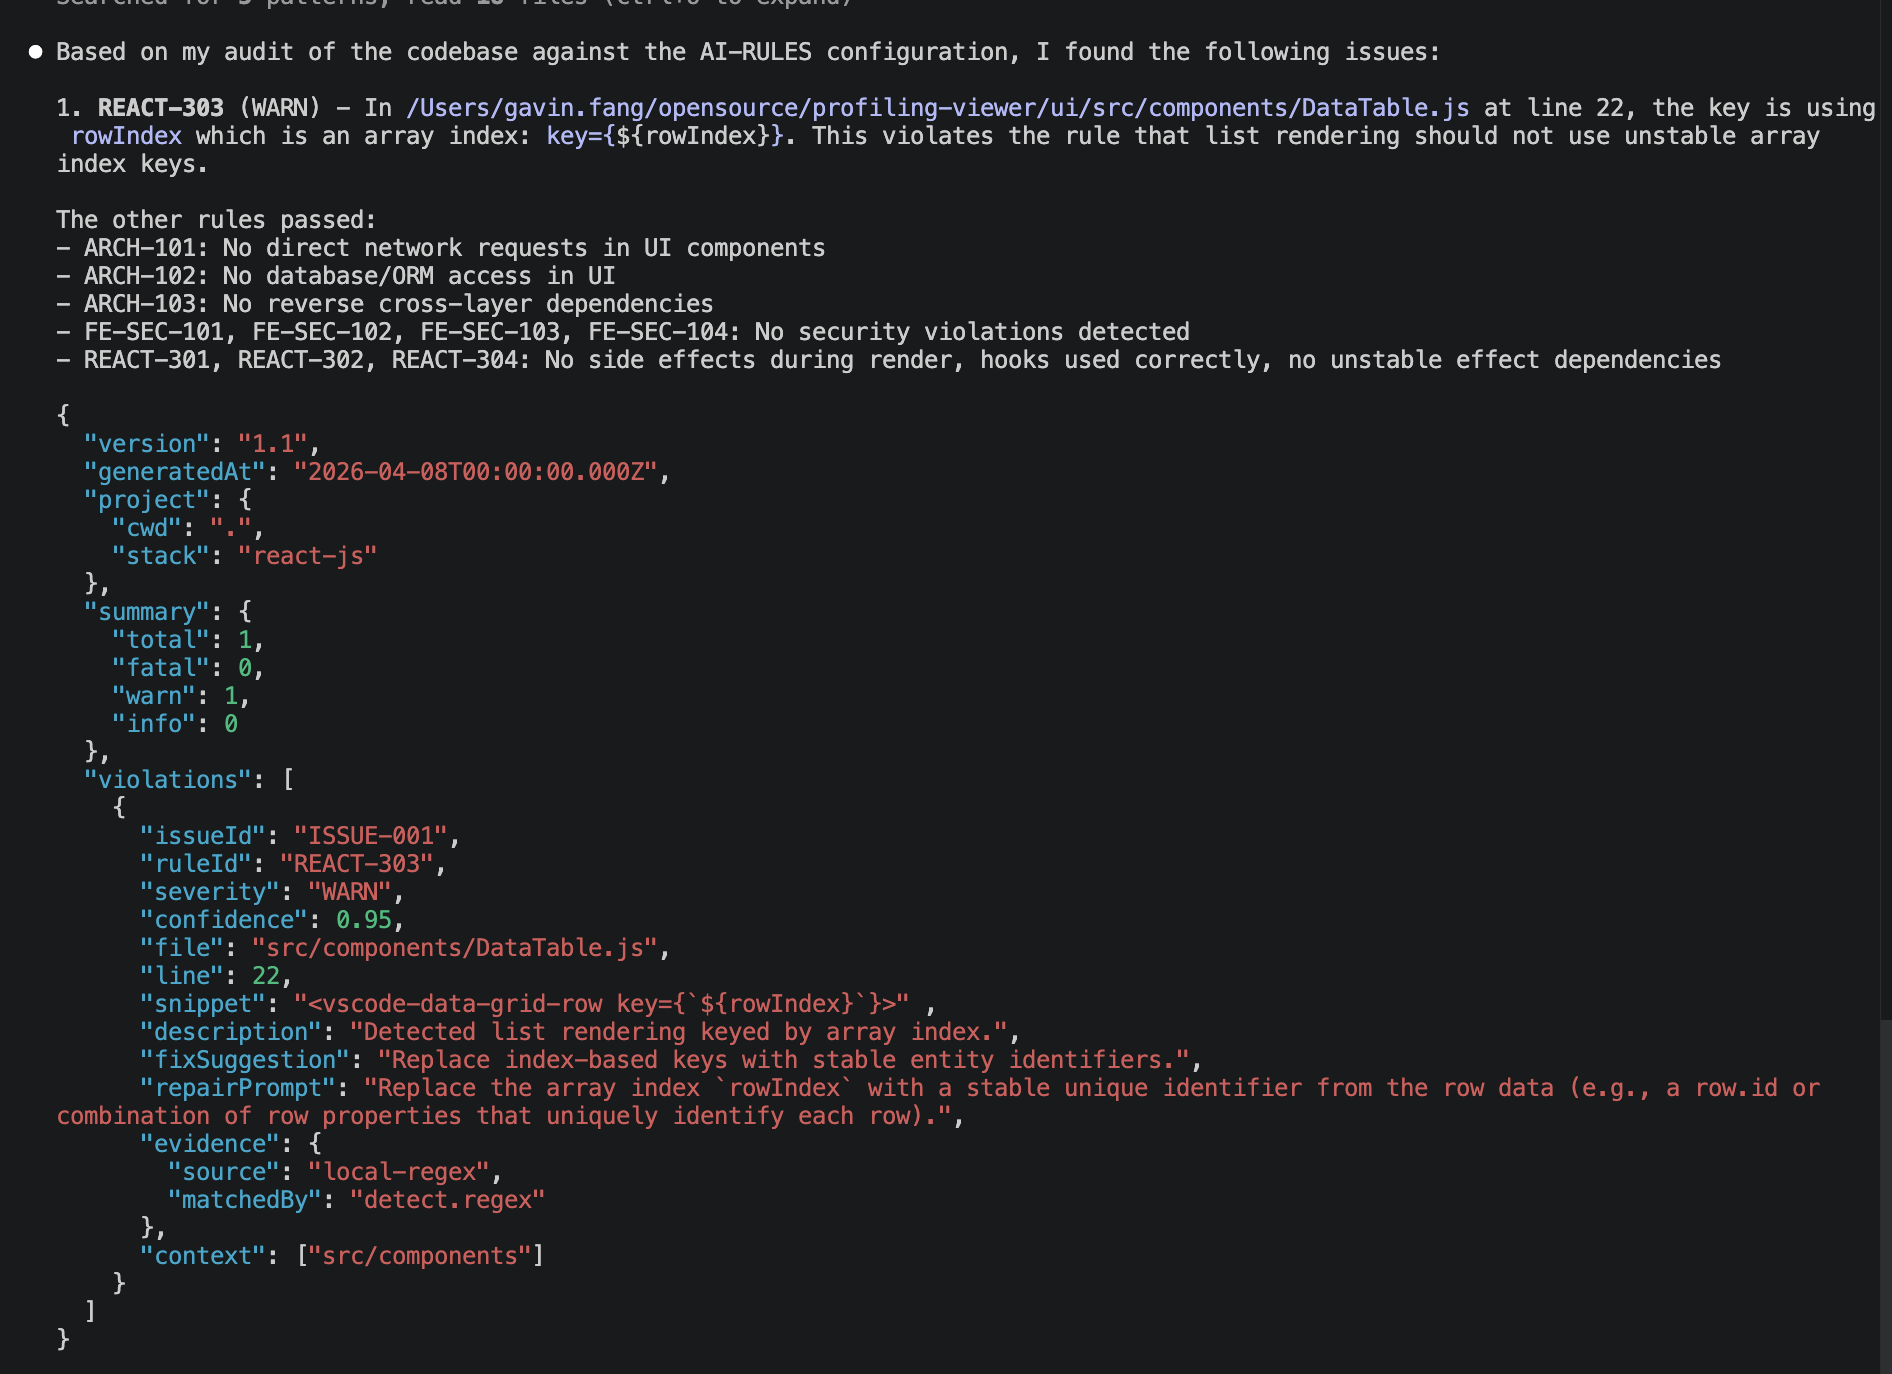This screenshot has width=1892, height=1374.
Task: Click the "ISSUE-001" issueId value
Action: (370, 836)
